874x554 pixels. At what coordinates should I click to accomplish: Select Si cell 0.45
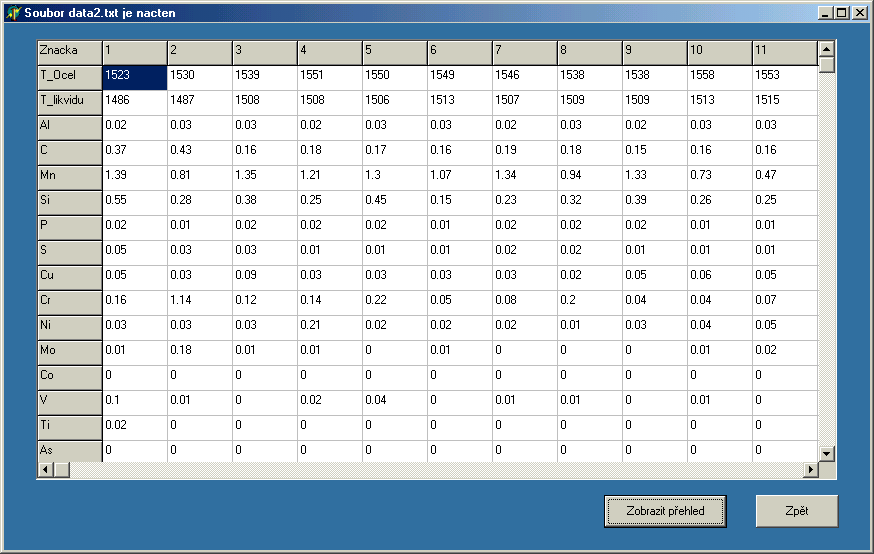tap(395, 203)
